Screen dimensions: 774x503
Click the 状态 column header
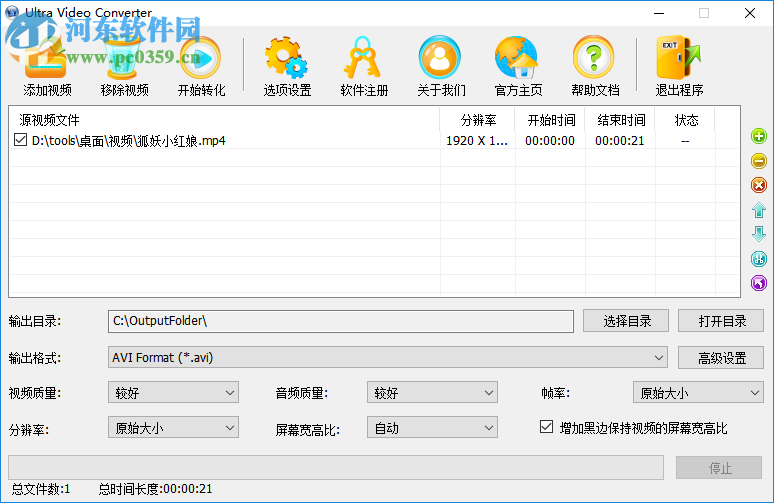tap(685, 120)
